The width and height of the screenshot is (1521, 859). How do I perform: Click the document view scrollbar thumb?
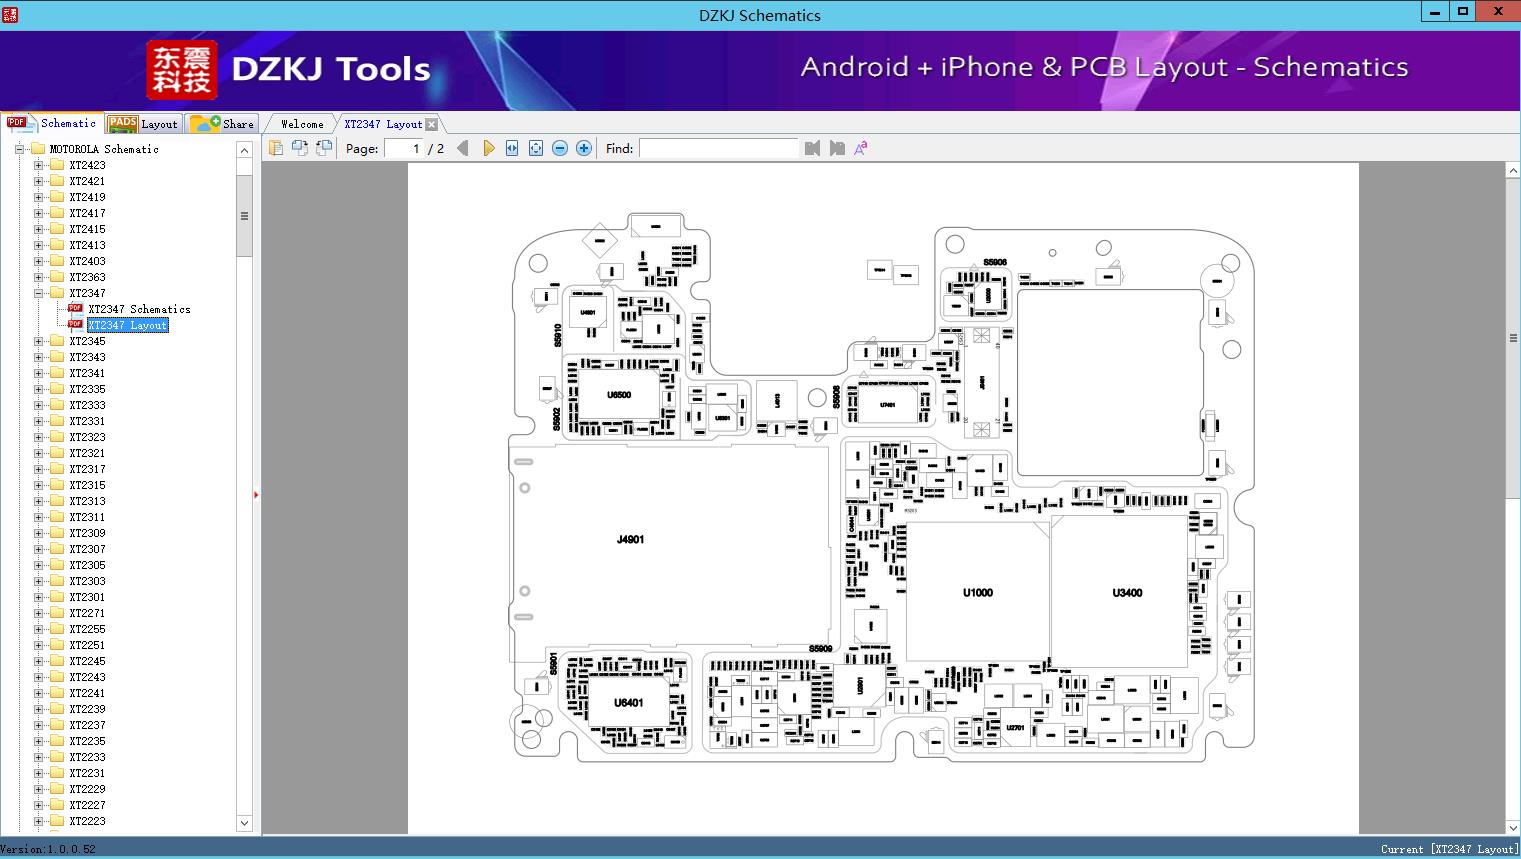[x=1513, y=338]
